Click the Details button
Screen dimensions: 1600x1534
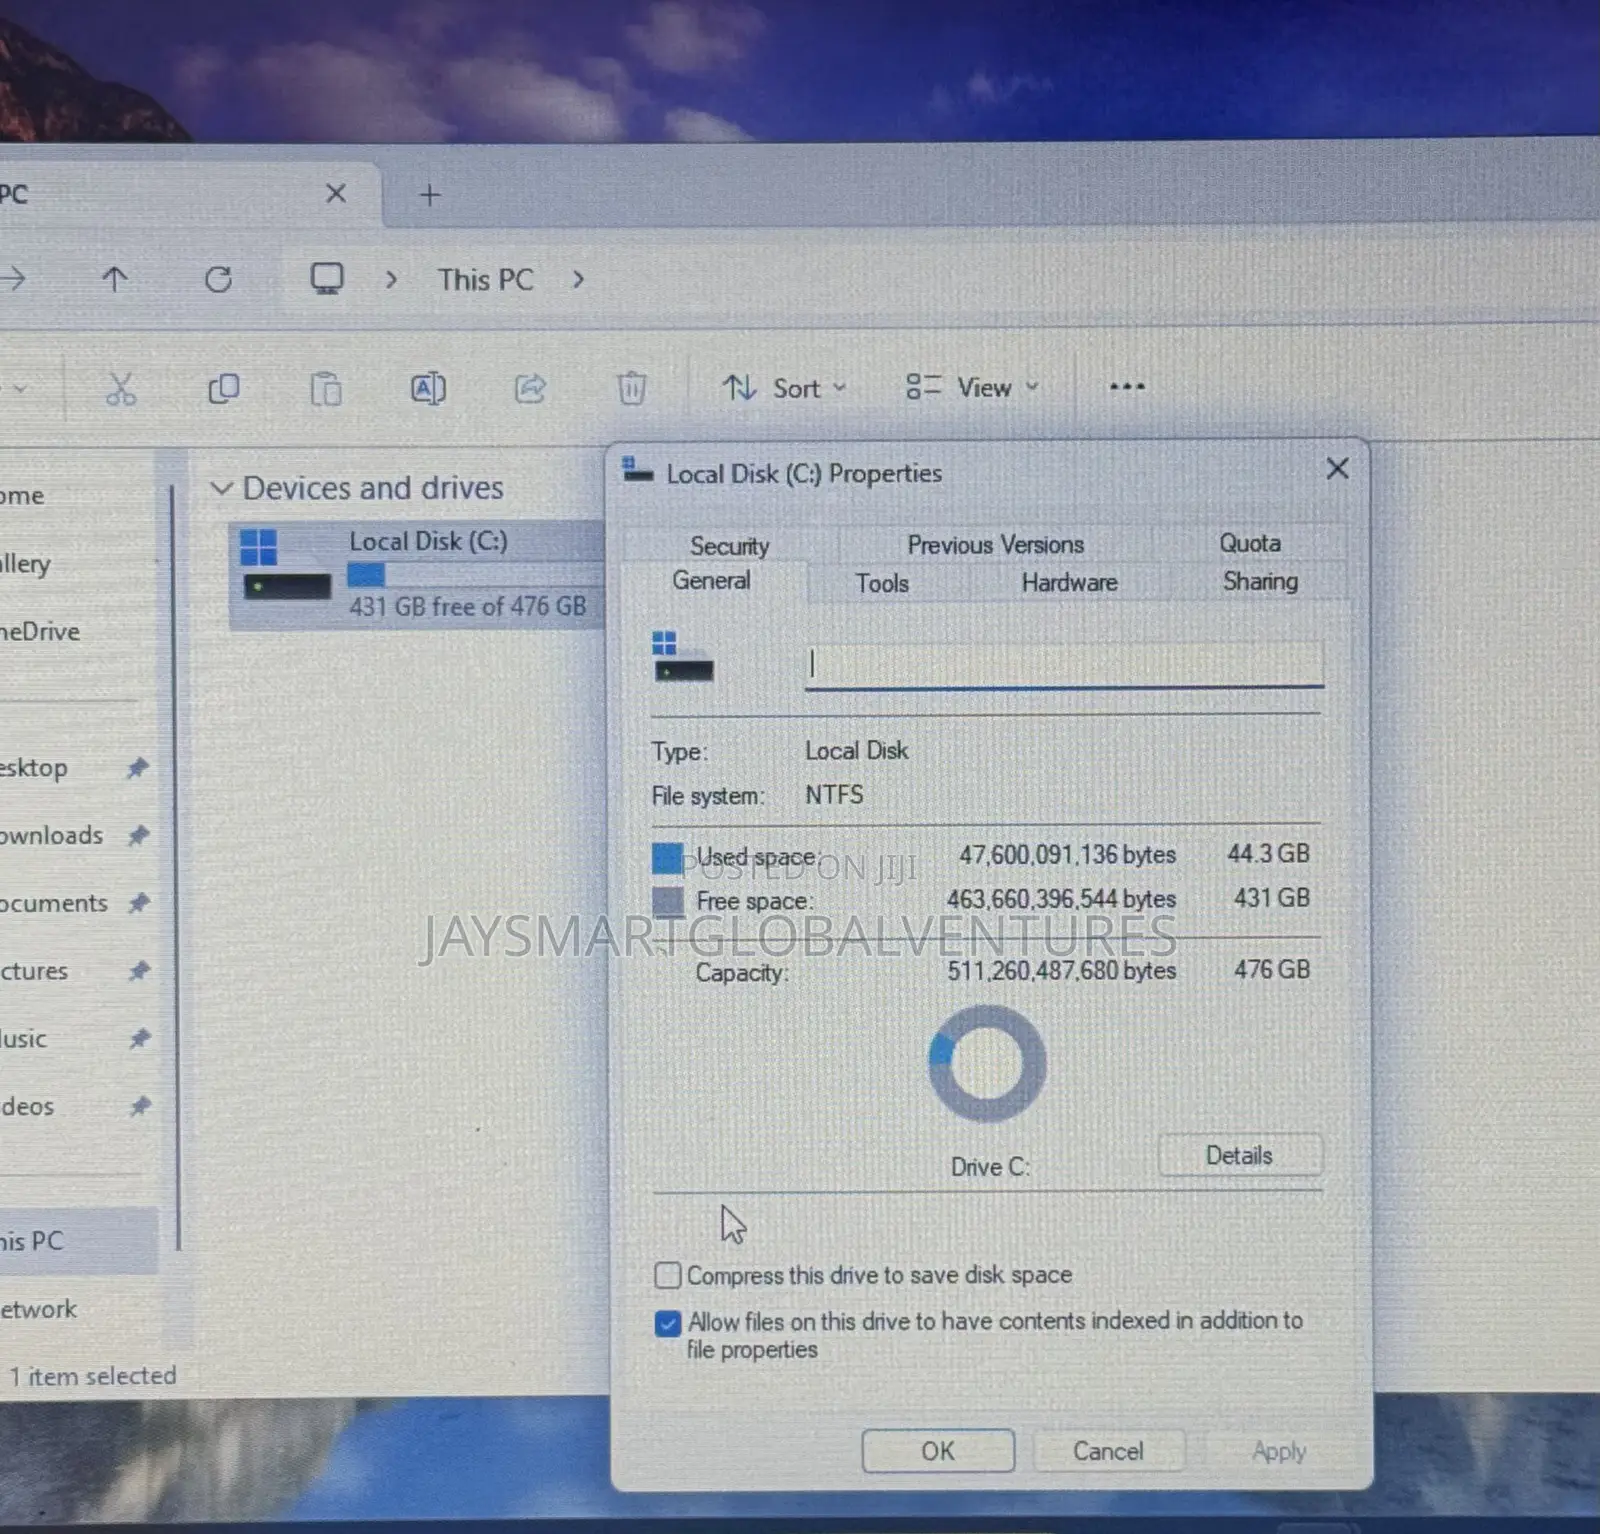pos(1240,1156)
